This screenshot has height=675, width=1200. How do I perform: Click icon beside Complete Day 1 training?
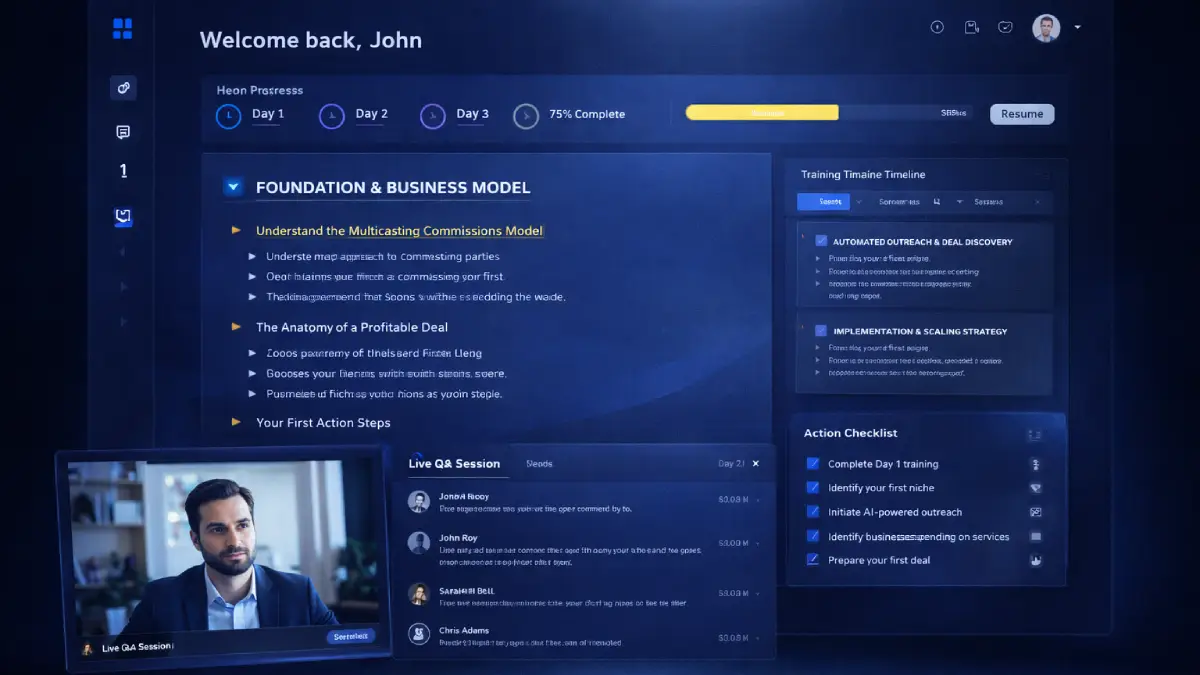point(1036,464)
